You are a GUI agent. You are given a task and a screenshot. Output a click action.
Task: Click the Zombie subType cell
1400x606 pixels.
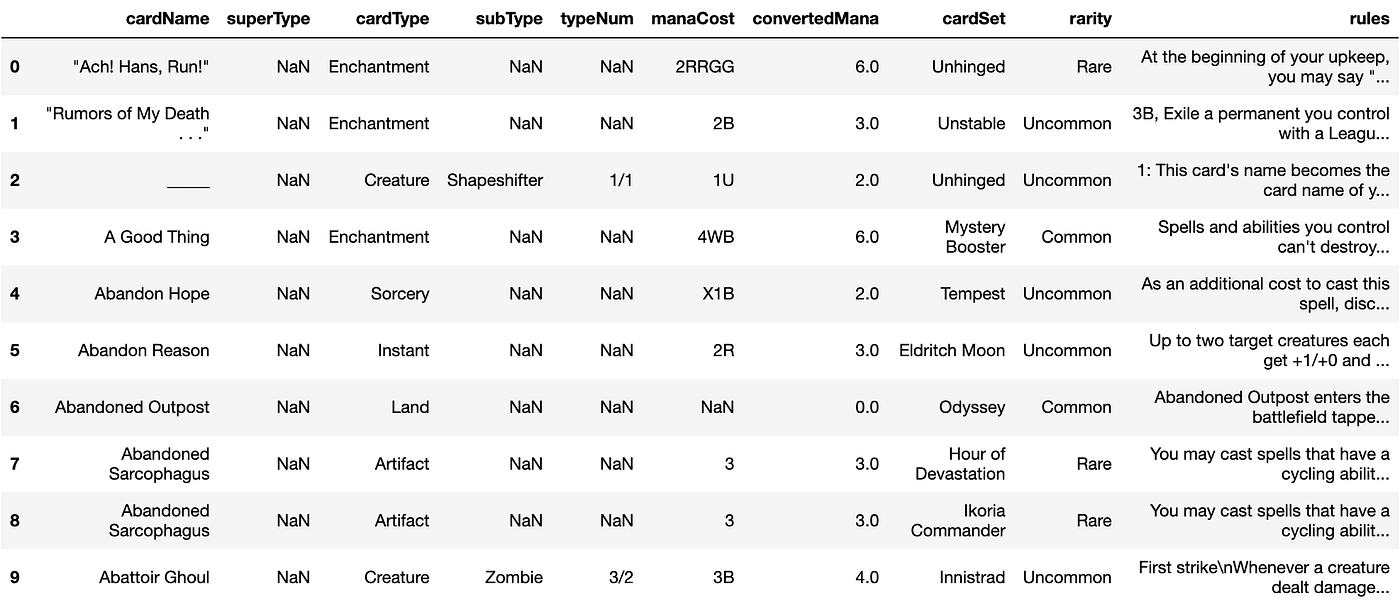point(515,577)
